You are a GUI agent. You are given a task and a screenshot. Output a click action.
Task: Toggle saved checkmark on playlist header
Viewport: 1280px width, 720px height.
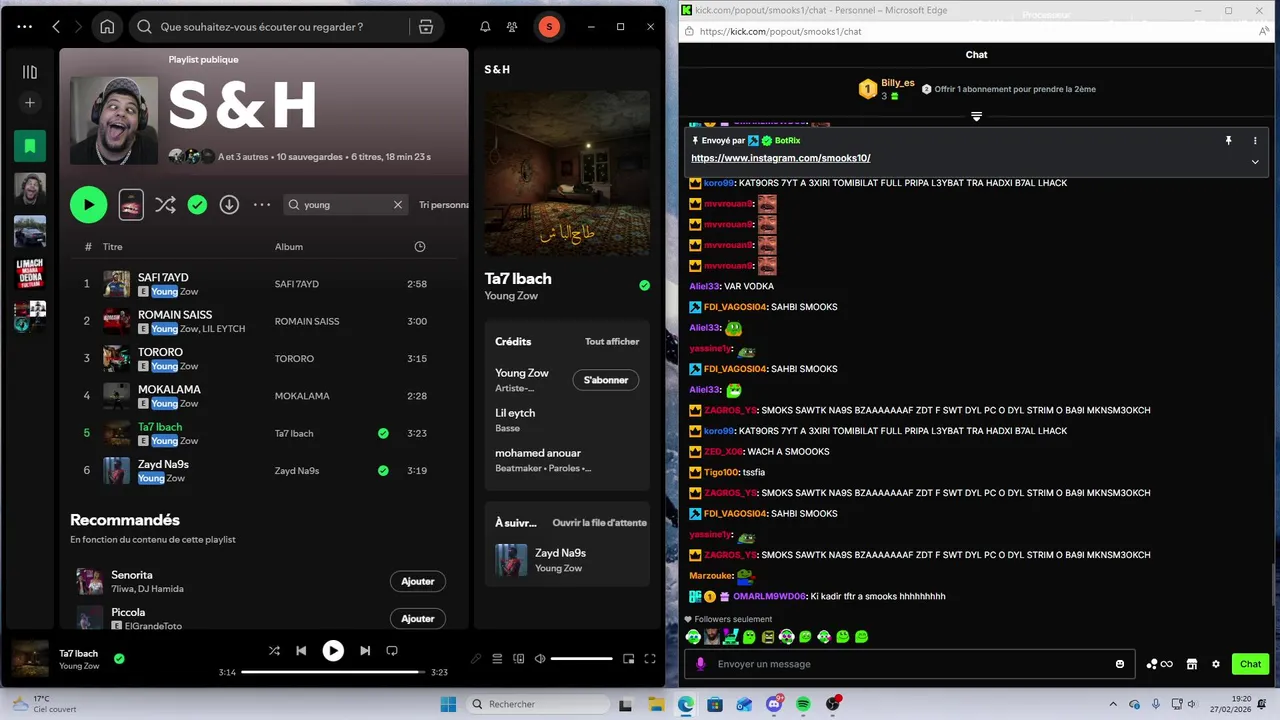[197, 204]
